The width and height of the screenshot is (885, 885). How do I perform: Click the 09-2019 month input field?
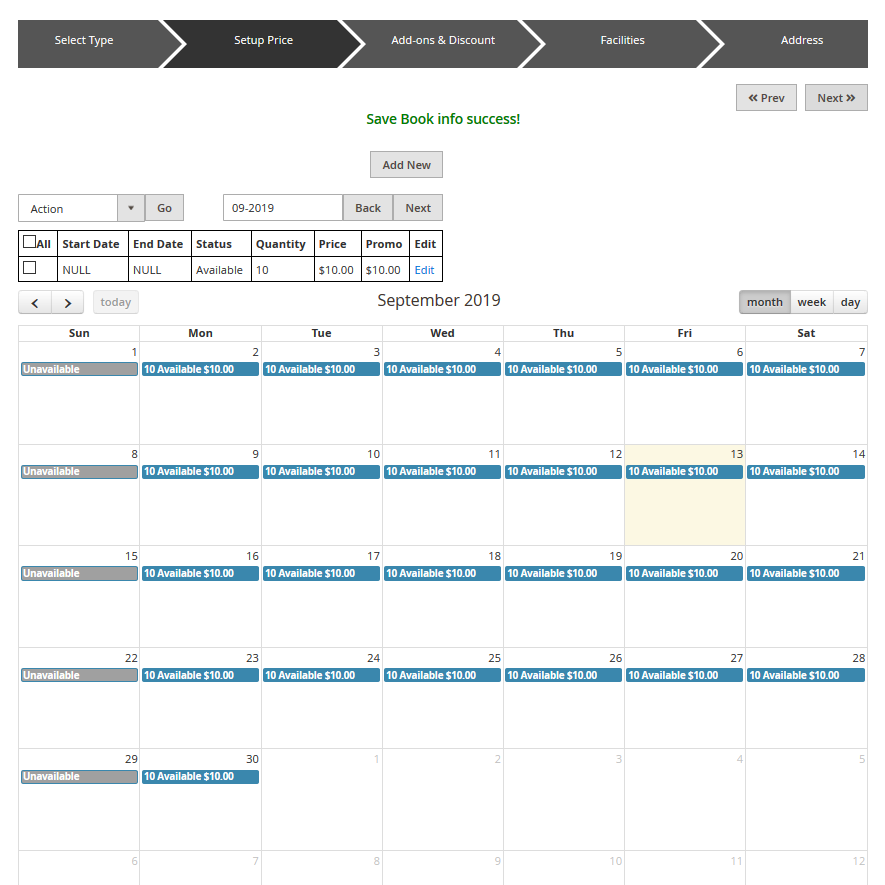pyautogui.click(x=283, y=208)
